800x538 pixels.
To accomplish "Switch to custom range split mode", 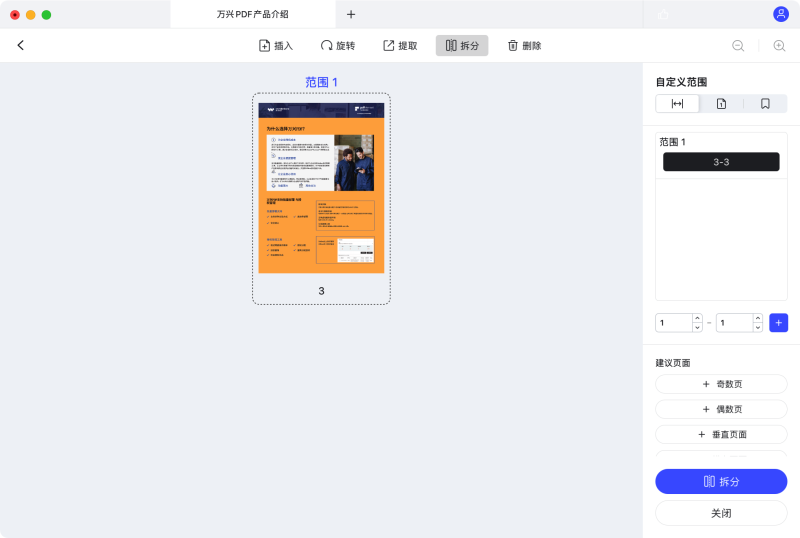I will click(677, 104).
